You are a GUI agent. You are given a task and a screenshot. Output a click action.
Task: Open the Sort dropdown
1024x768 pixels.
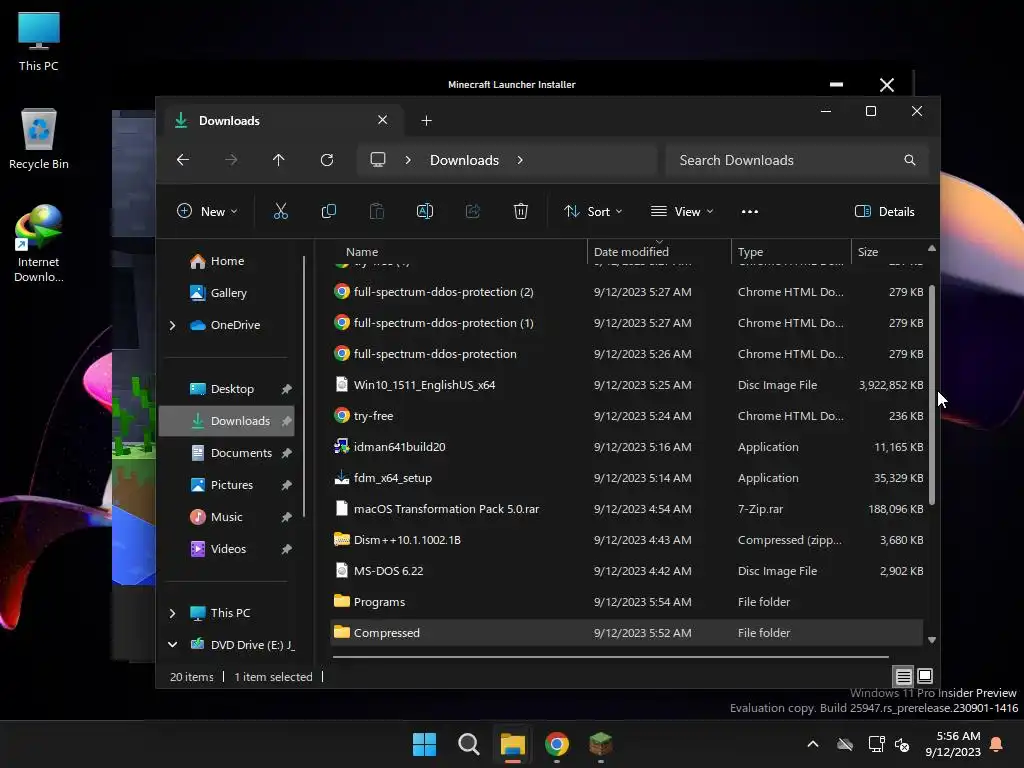pyautogui.click(x=593, y=211)
